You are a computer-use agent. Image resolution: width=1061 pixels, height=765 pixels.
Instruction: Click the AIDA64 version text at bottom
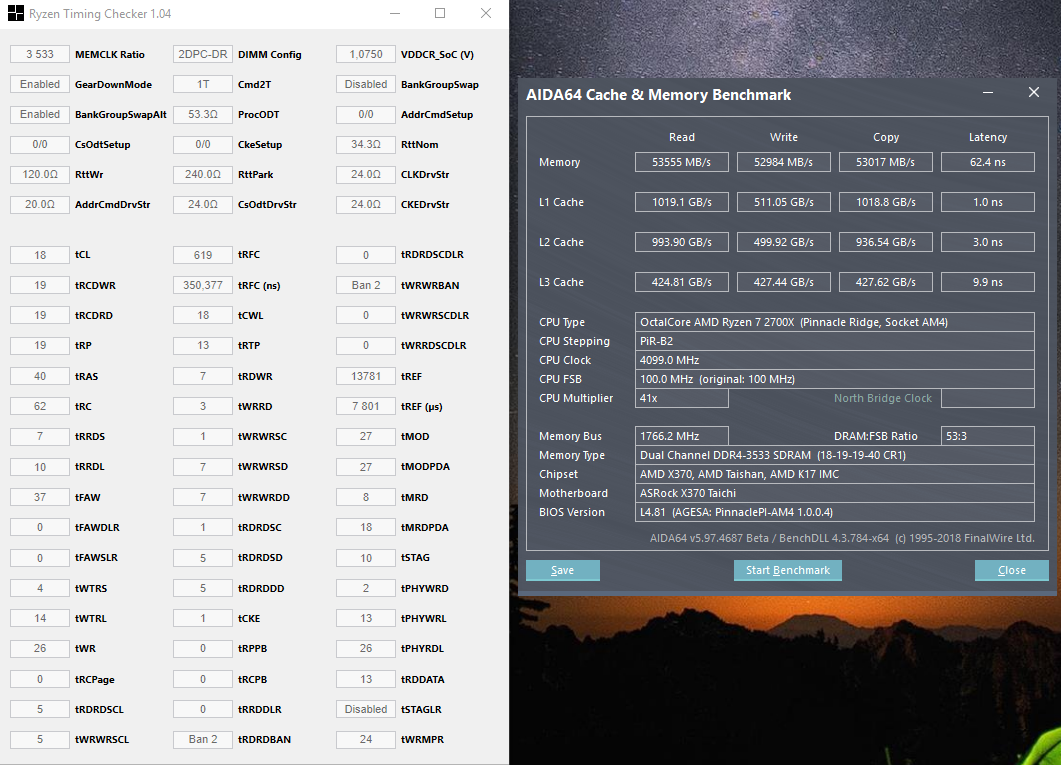pos(842,538)
